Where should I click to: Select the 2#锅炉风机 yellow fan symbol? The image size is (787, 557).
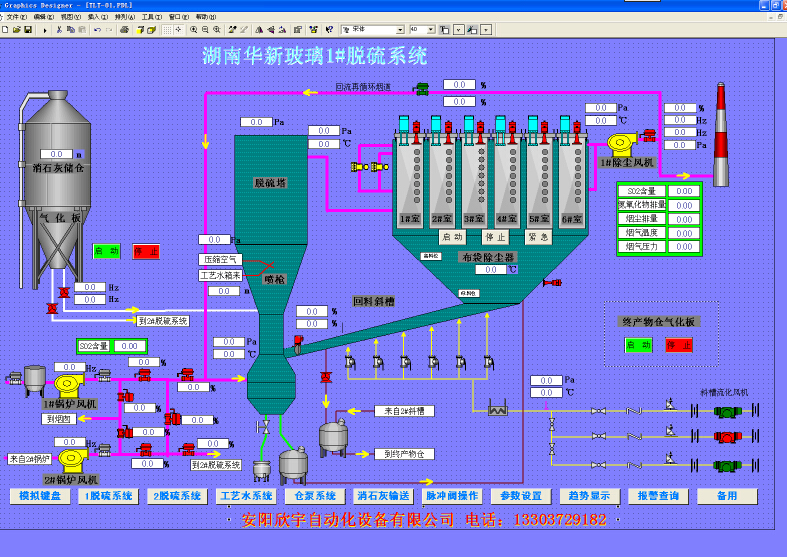73,460
